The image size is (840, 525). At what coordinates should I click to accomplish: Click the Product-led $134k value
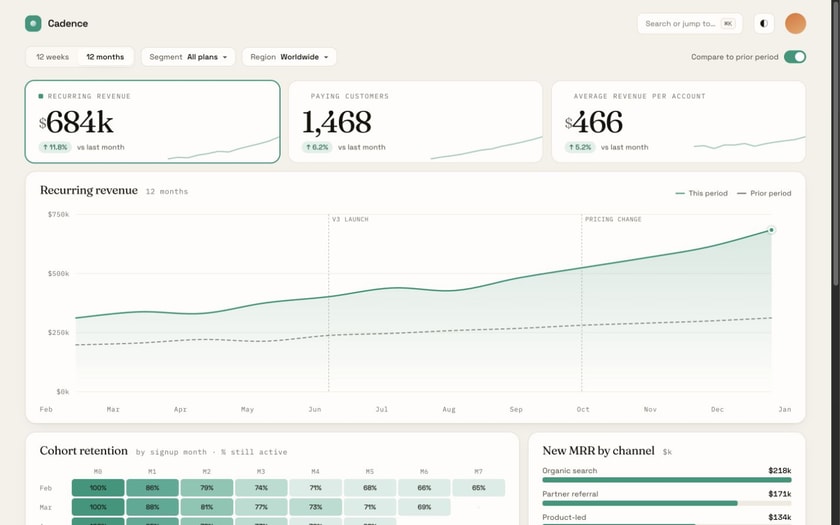(779, 517)
